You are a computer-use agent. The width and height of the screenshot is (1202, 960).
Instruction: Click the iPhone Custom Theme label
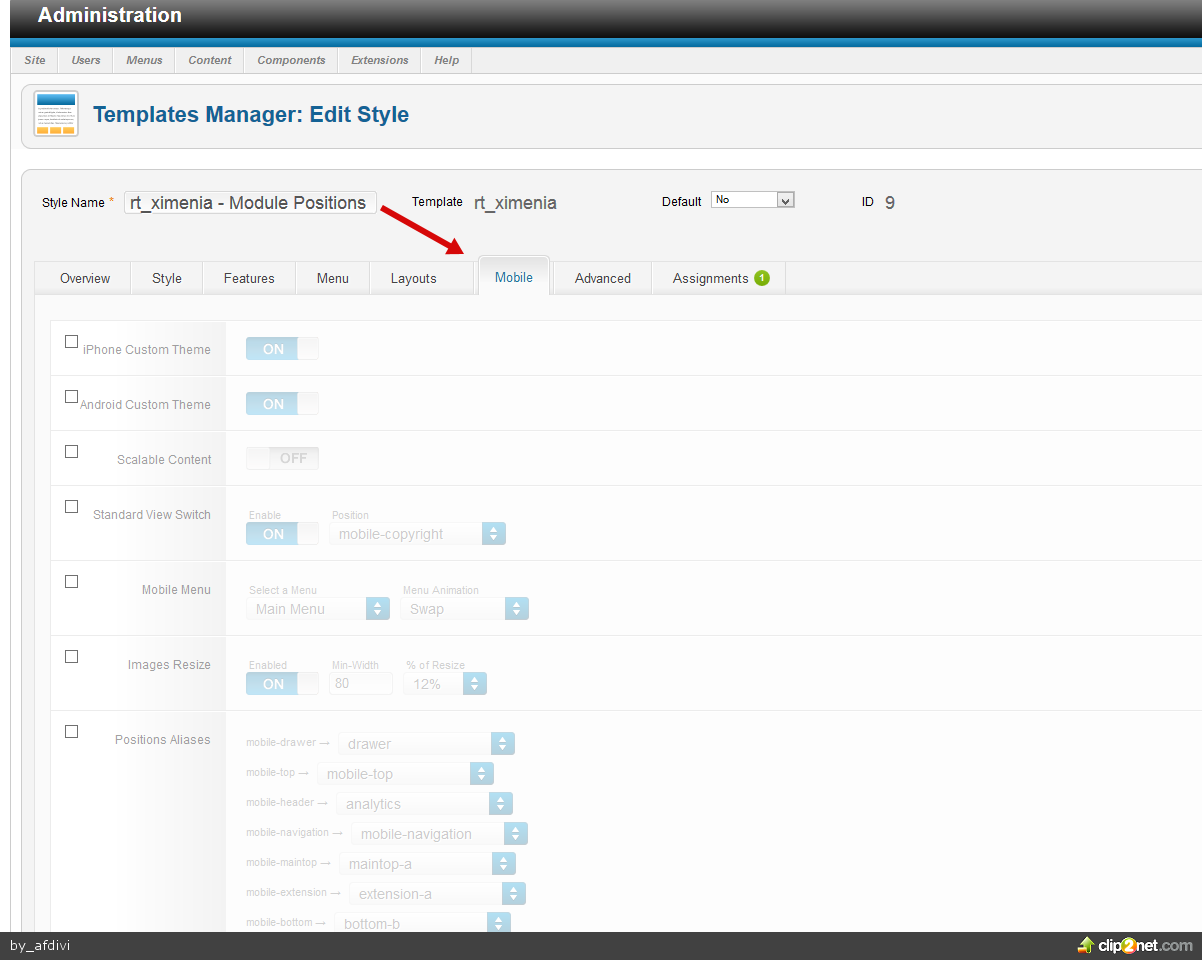pyautogui.click(x=147, y=350)
